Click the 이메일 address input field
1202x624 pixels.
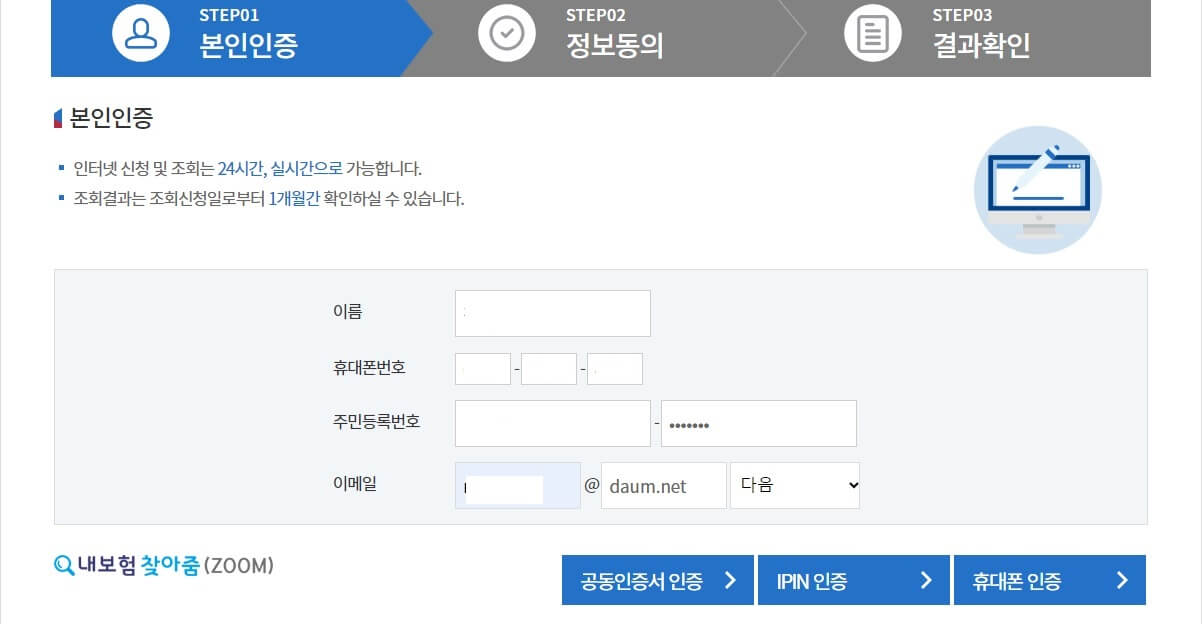(x=517, y=485)
